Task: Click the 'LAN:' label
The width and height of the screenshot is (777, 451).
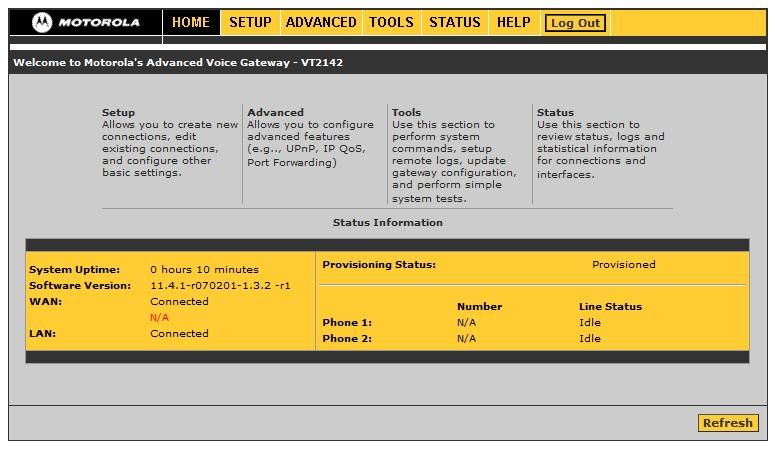Action: (43, 334)
